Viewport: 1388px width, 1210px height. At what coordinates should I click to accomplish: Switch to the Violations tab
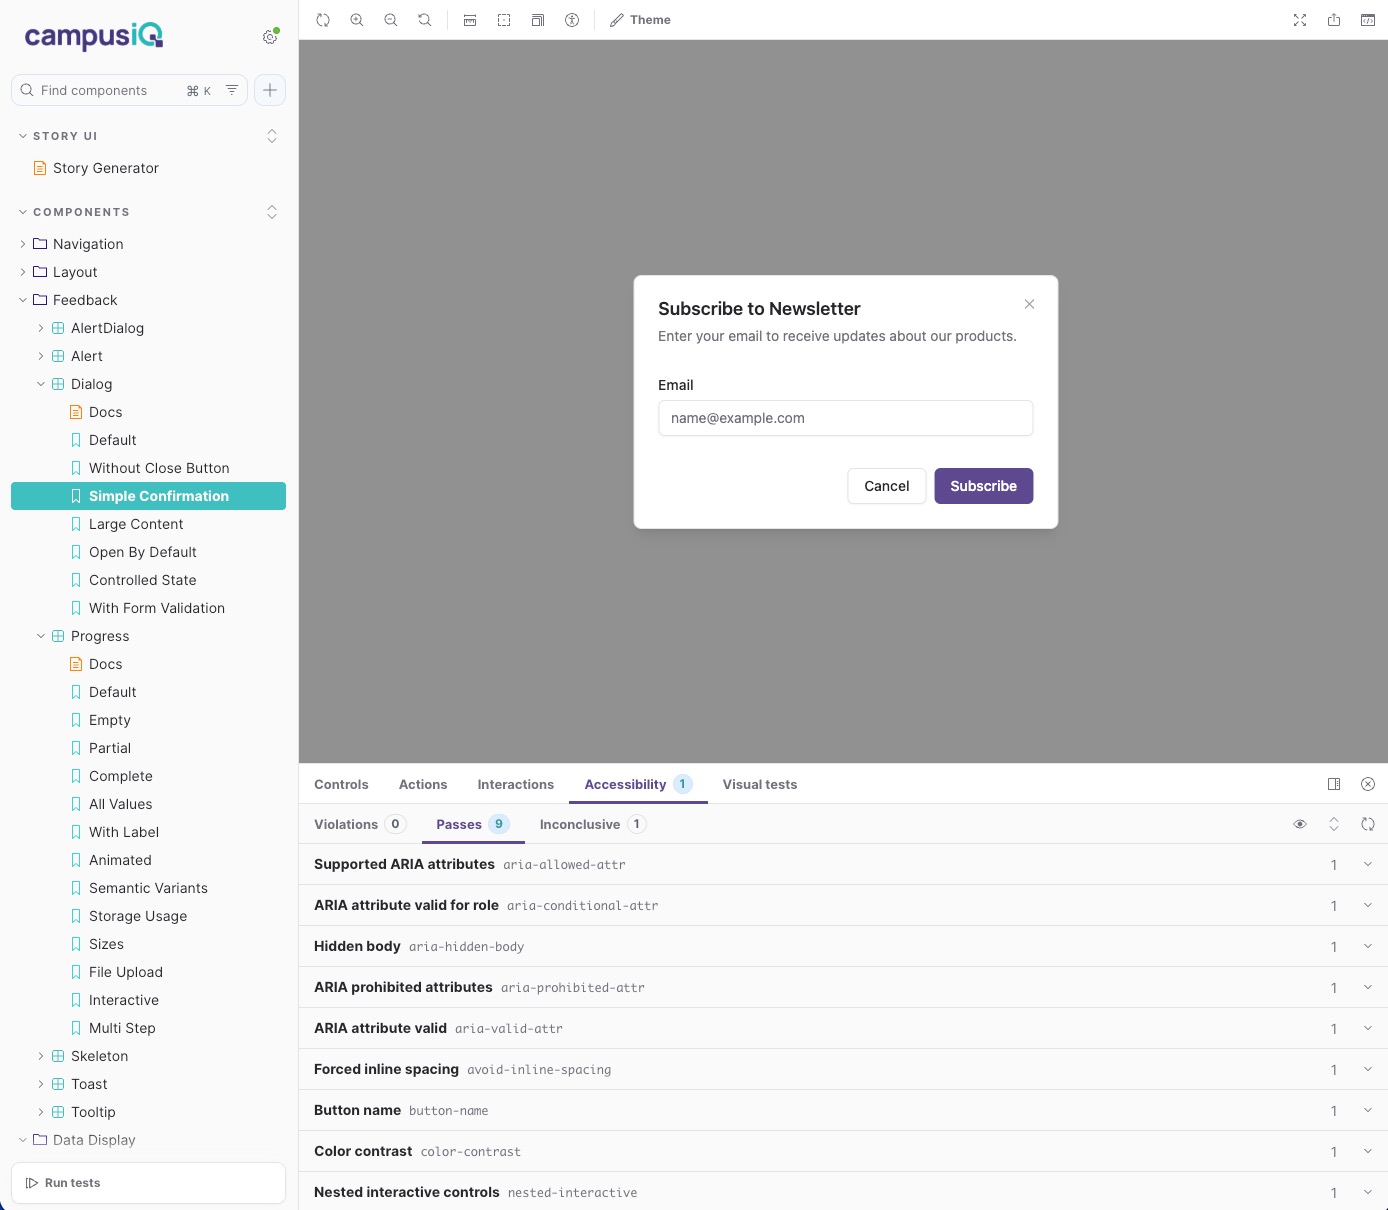tap(345, 824)
